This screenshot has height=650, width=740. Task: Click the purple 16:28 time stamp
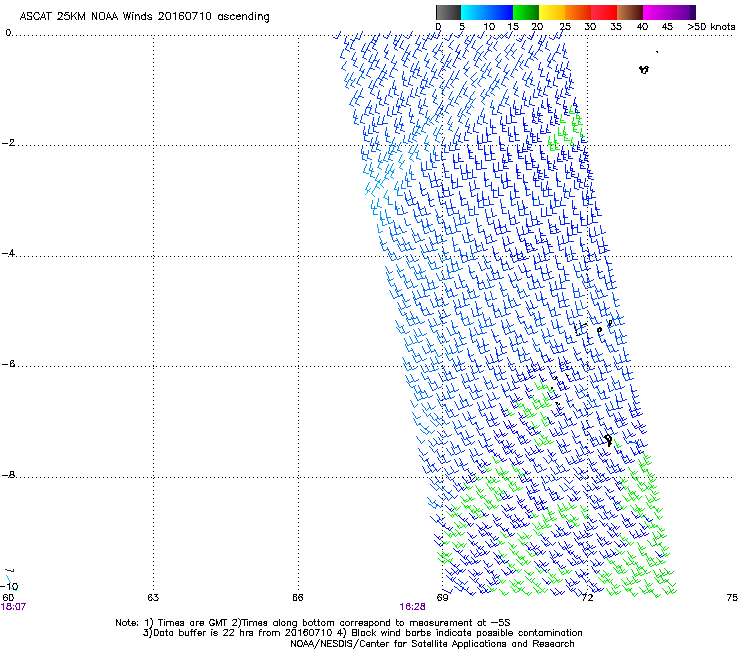point(412,607)
